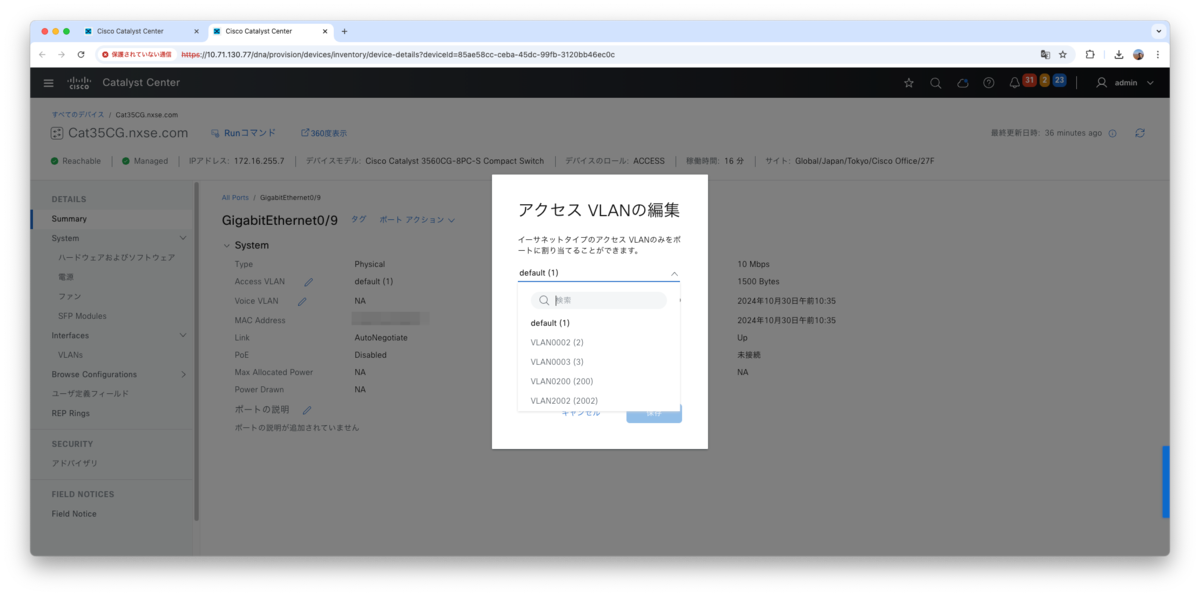This screenshot has width=1200, height=596.
Task: Switch to the first Cisco Catalyst Center browser tab
Action: coord(130,31)
